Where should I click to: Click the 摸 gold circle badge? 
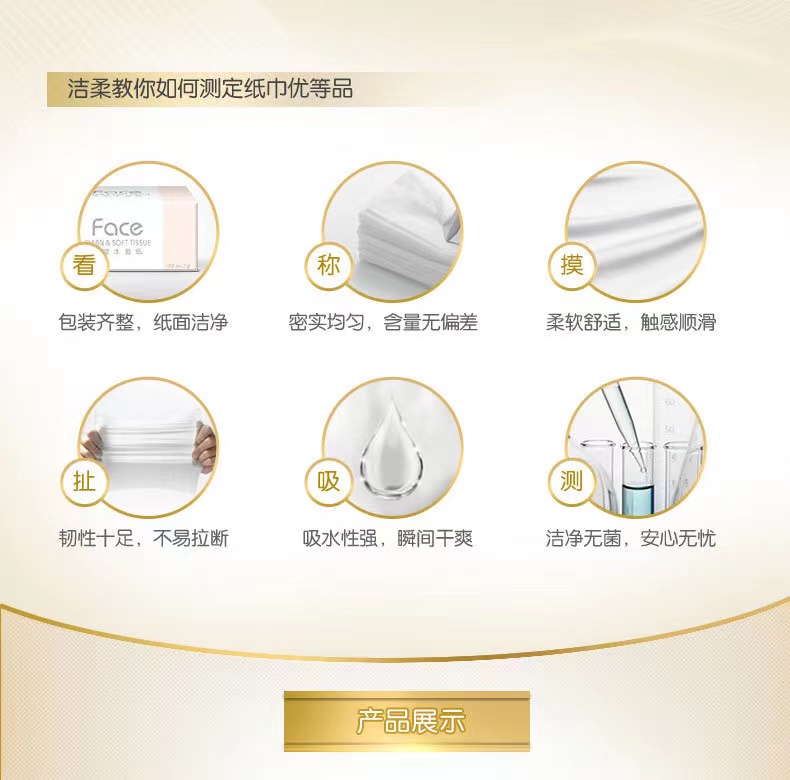click(x=572, y=266)
